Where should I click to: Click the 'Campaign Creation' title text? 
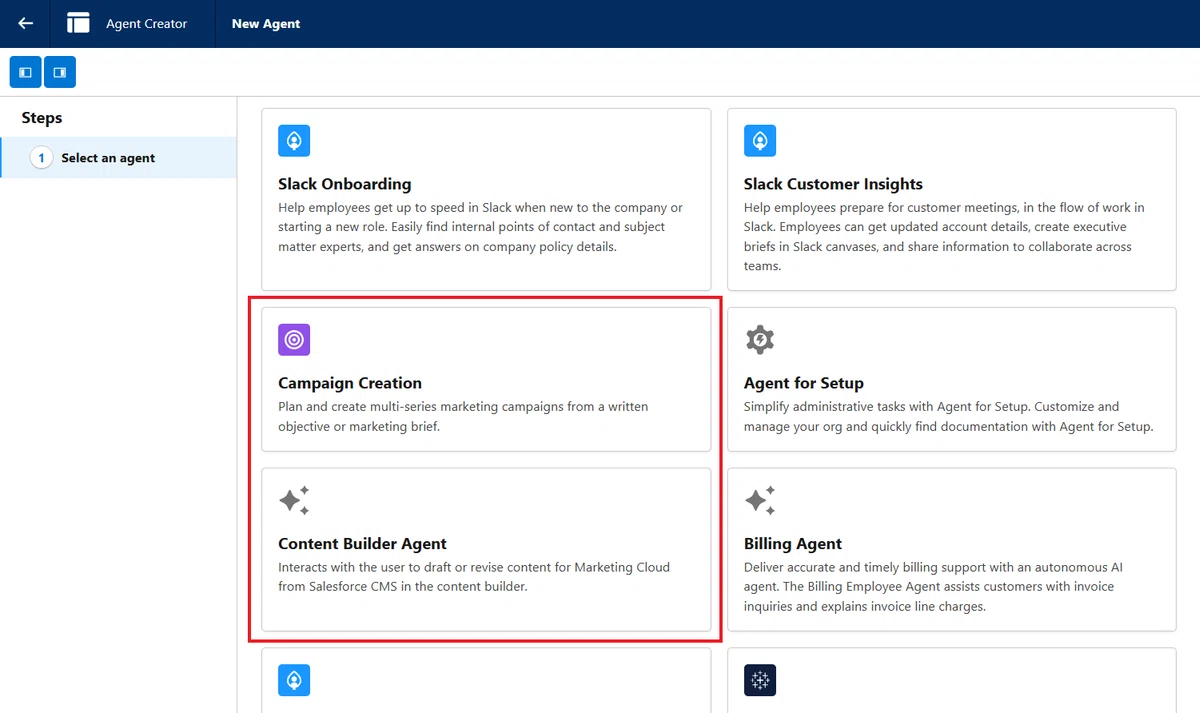(x=350, y=383)
